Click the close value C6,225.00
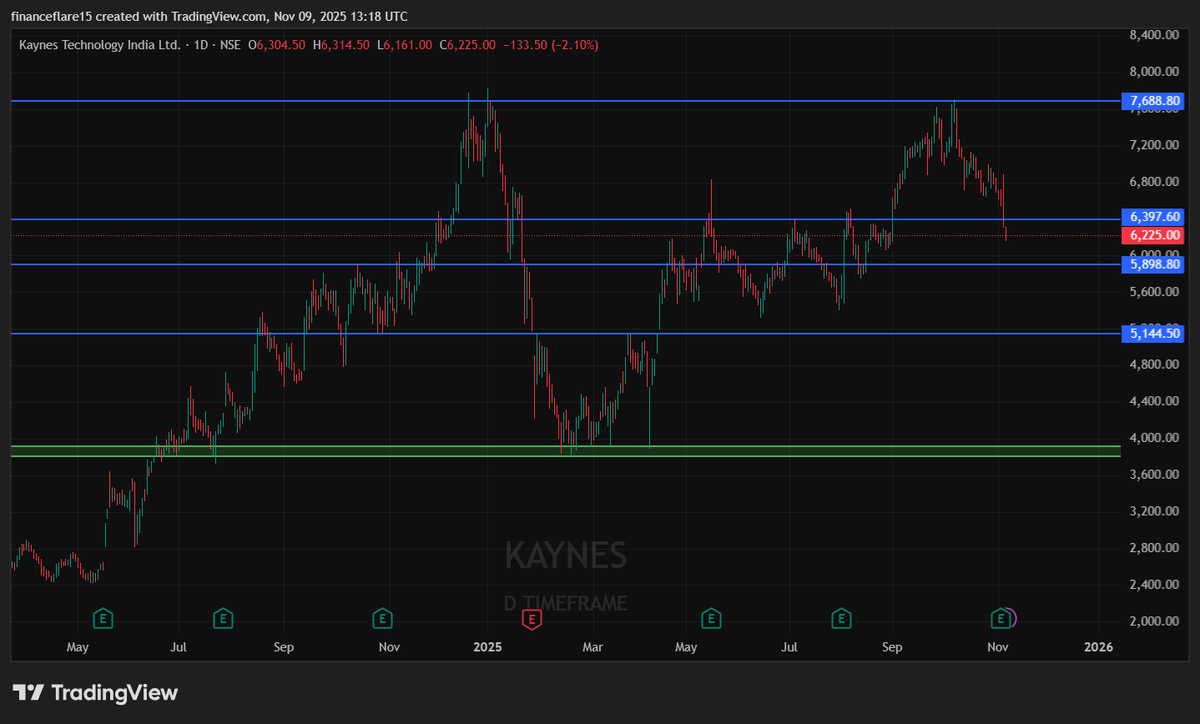Screen dimensions: 1200x724 point(468,45)
